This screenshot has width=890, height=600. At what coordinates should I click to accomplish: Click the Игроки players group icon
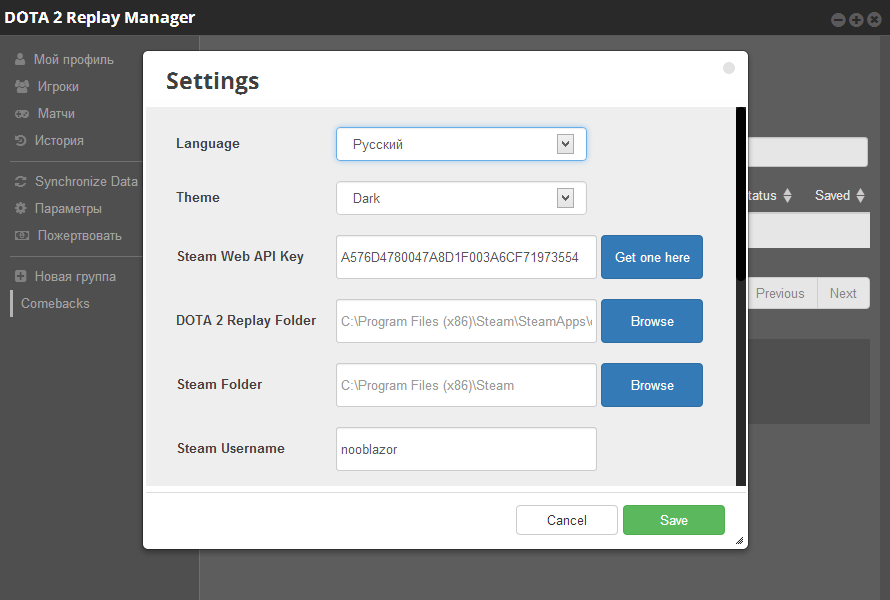pyautogui.click(x=22, y=86)
